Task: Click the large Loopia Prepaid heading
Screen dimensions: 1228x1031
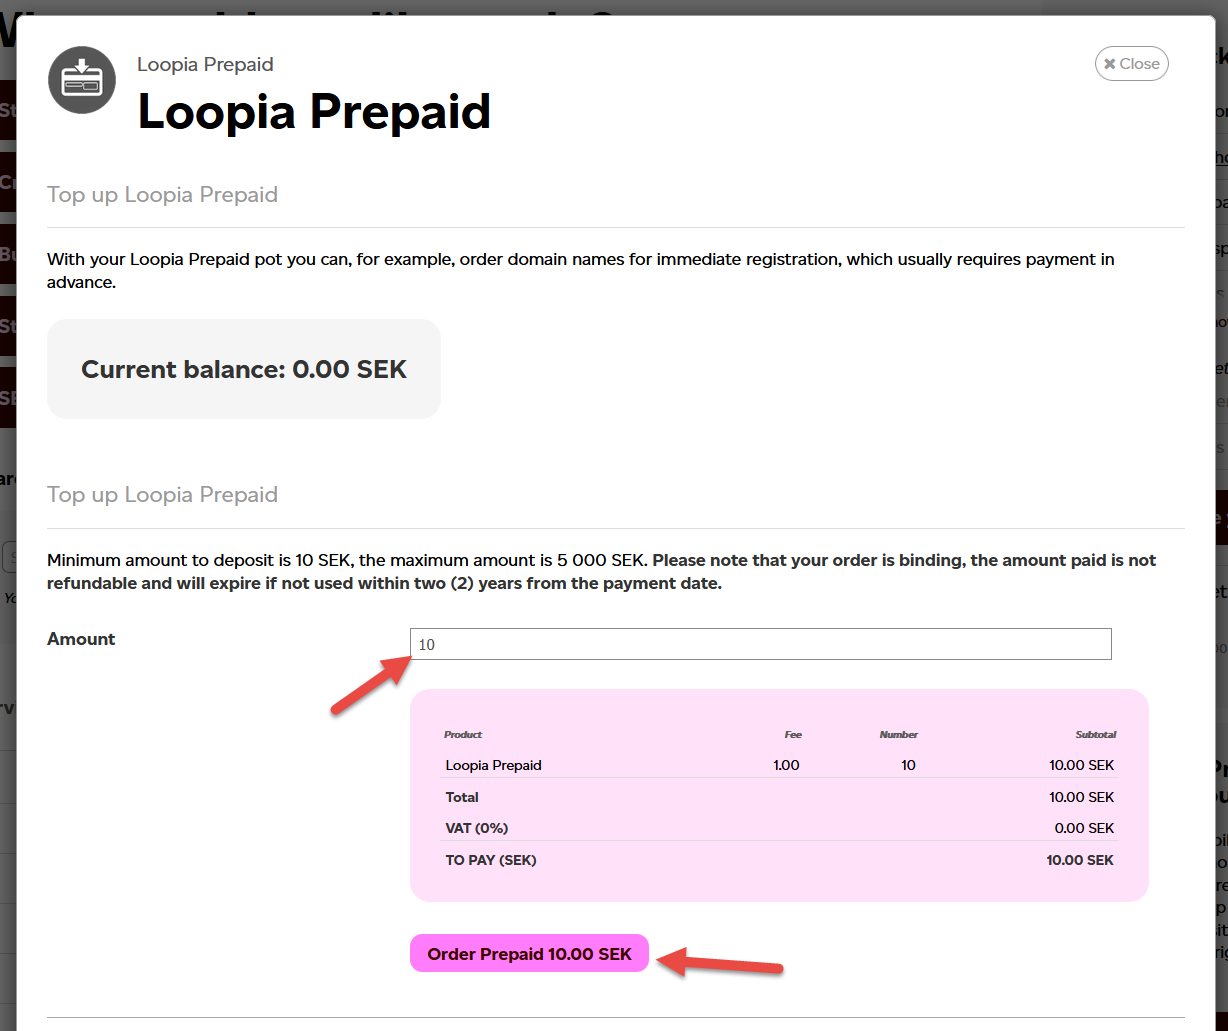Action: (314, 111)
